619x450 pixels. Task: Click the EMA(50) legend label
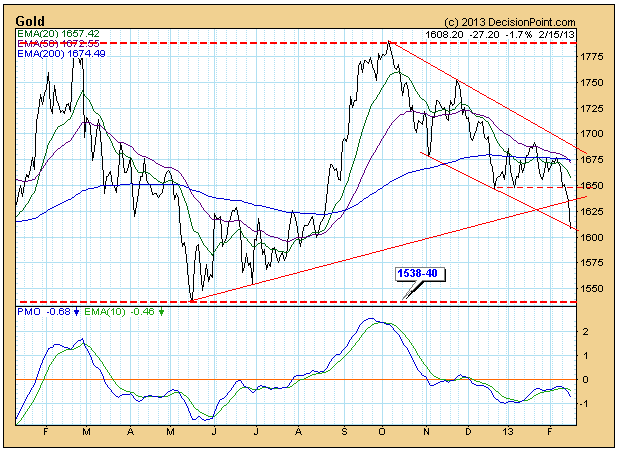pos(58,43)
